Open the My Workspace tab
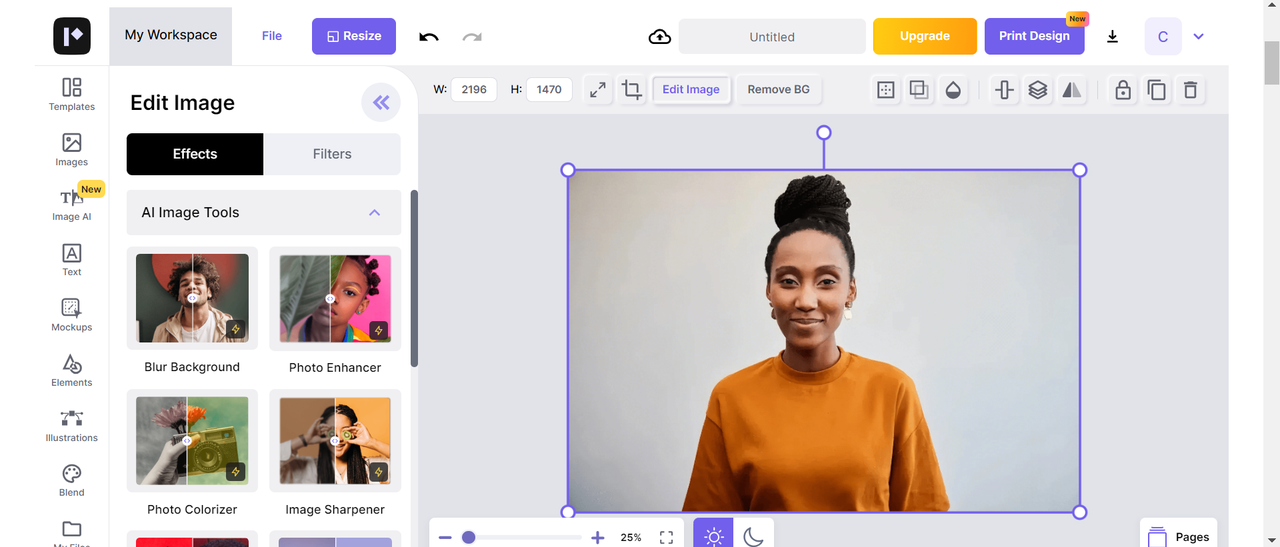Image resolution: width=1280 pixels, height=547 pixels. click(171, 35)
